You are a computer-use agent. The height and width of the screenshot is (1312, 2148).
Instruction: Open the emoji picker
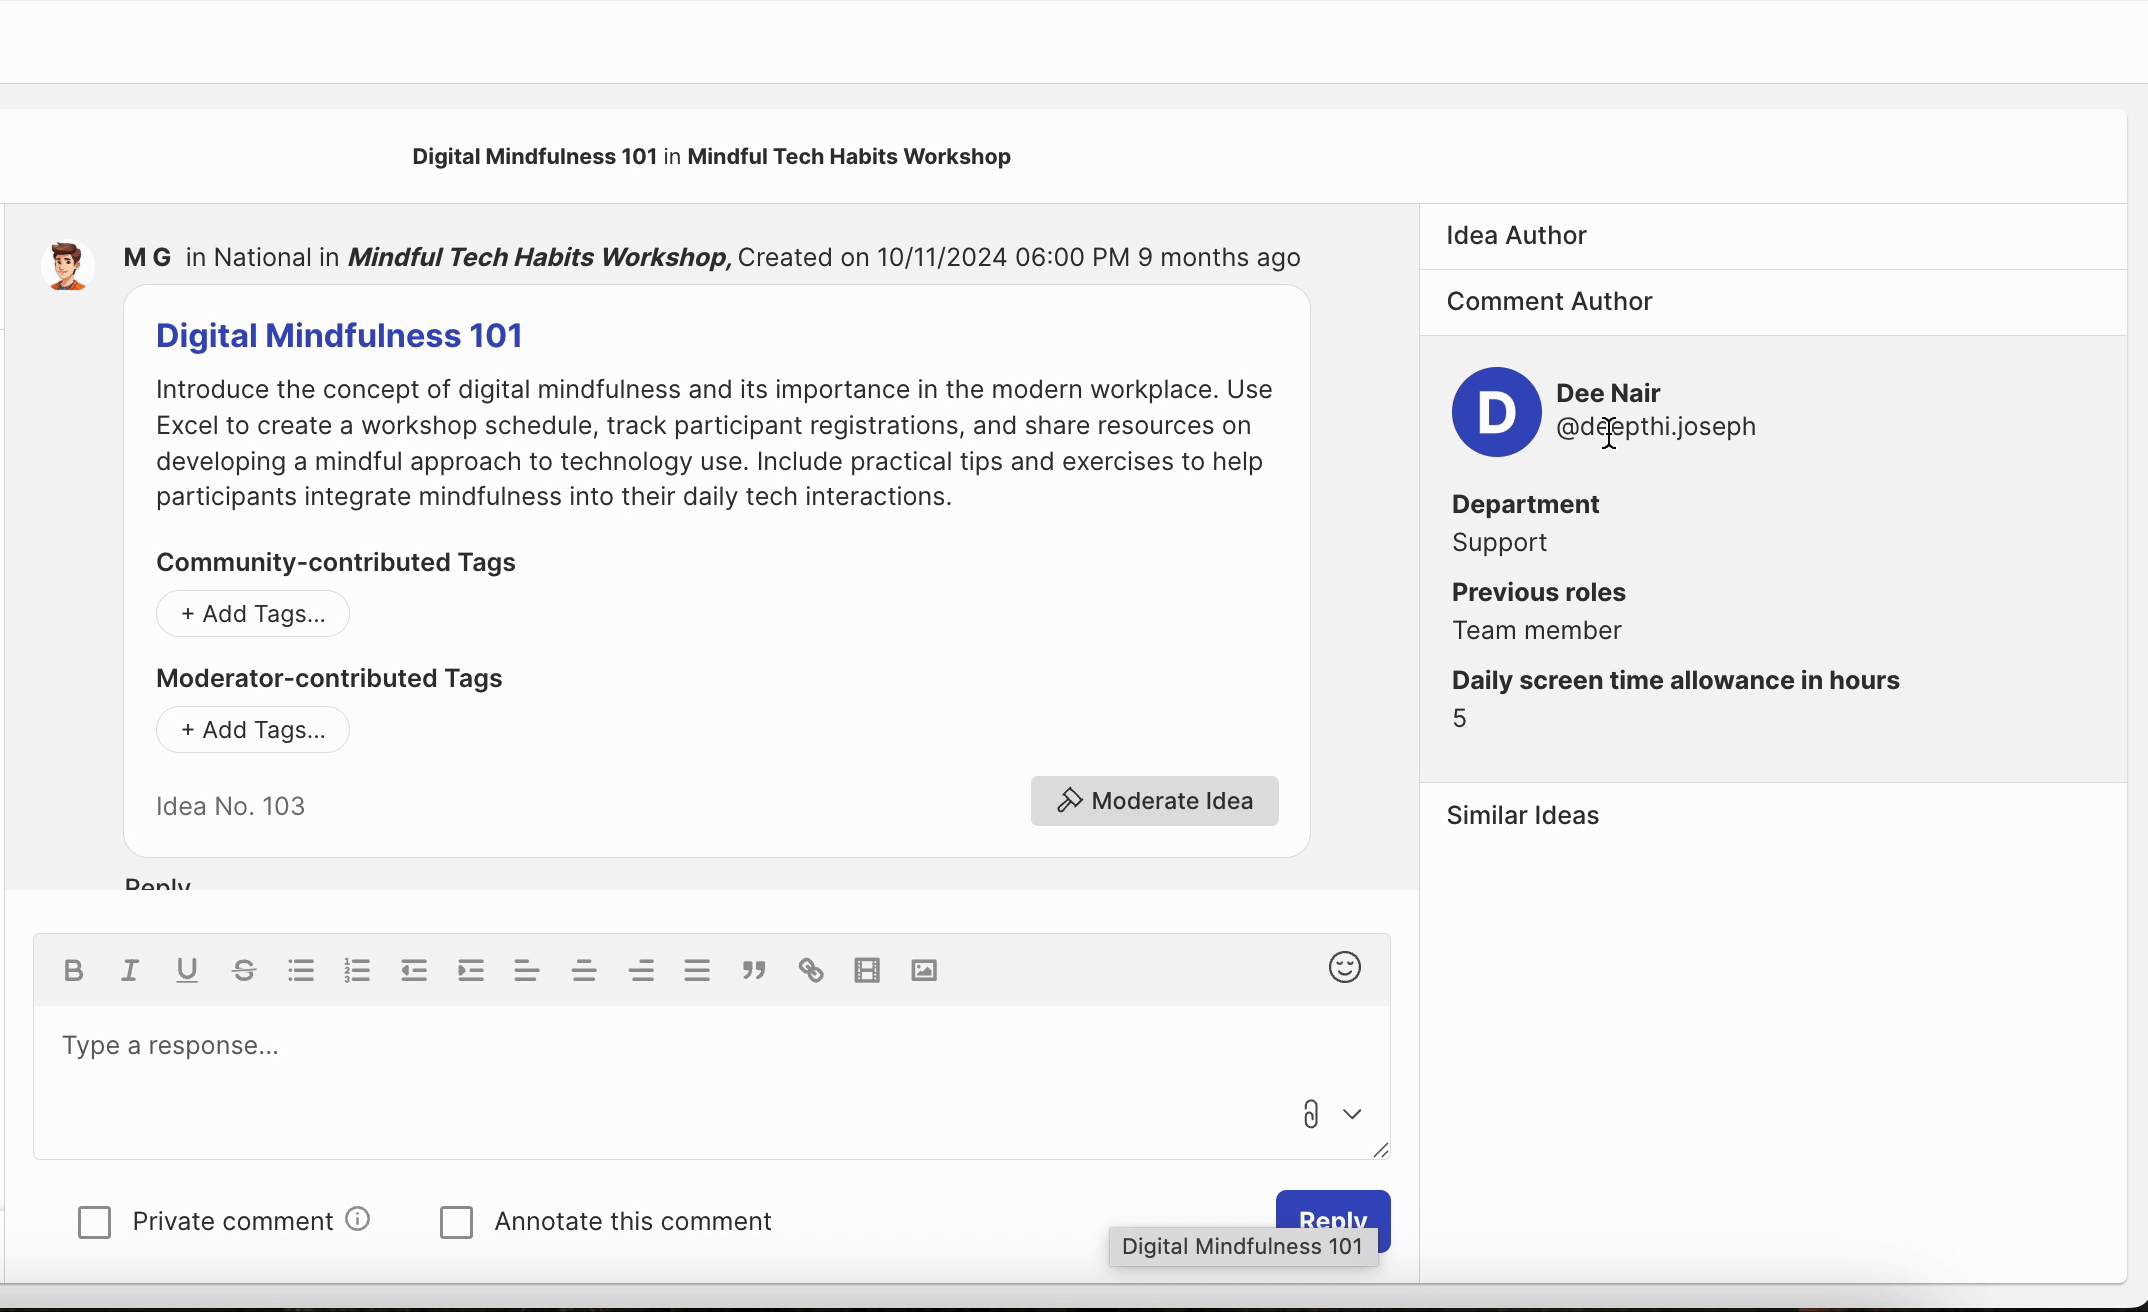(x=1344, y=967)
